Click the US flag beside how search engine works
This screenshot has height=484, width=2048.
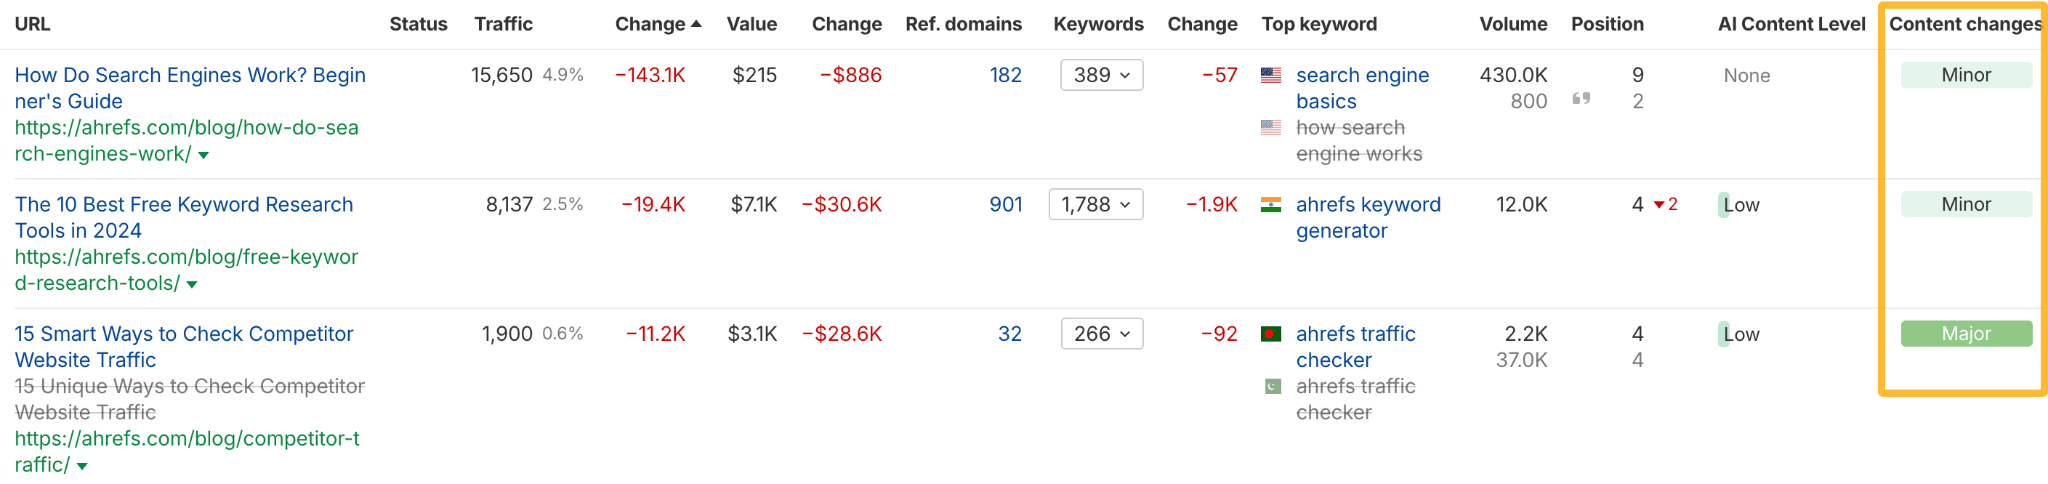point(1271,127)
